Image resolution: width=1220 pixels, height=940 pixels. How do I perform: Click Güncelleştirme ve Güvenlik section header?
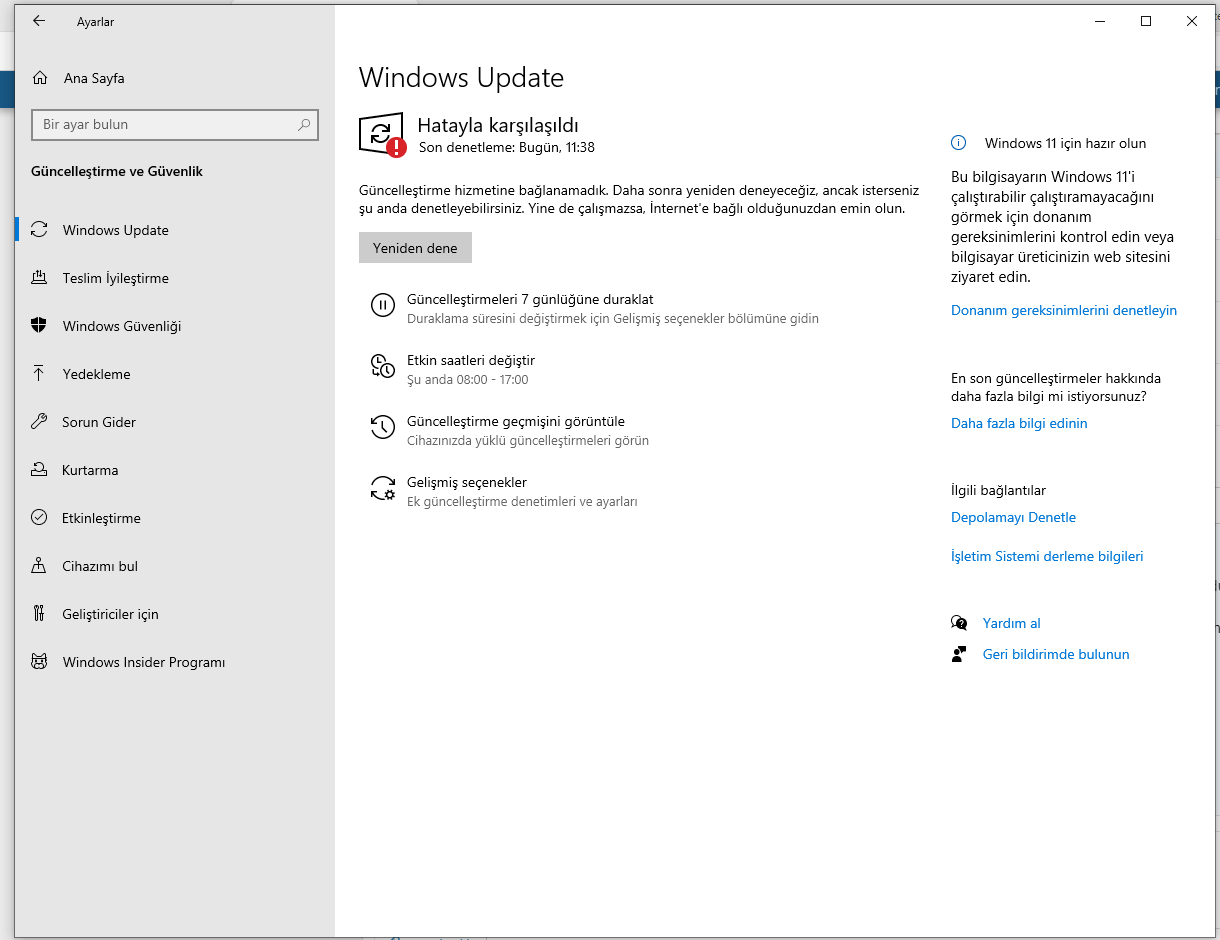coord(117,171)
